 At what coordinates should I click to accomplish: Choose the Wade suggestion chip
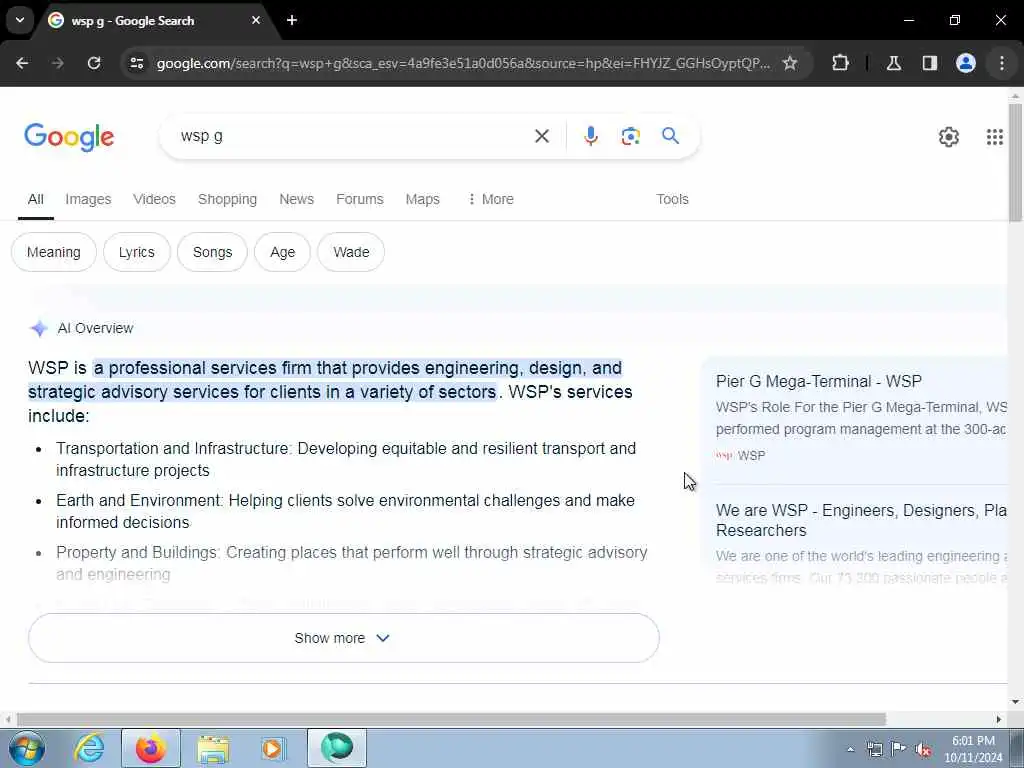coord(351,252)
